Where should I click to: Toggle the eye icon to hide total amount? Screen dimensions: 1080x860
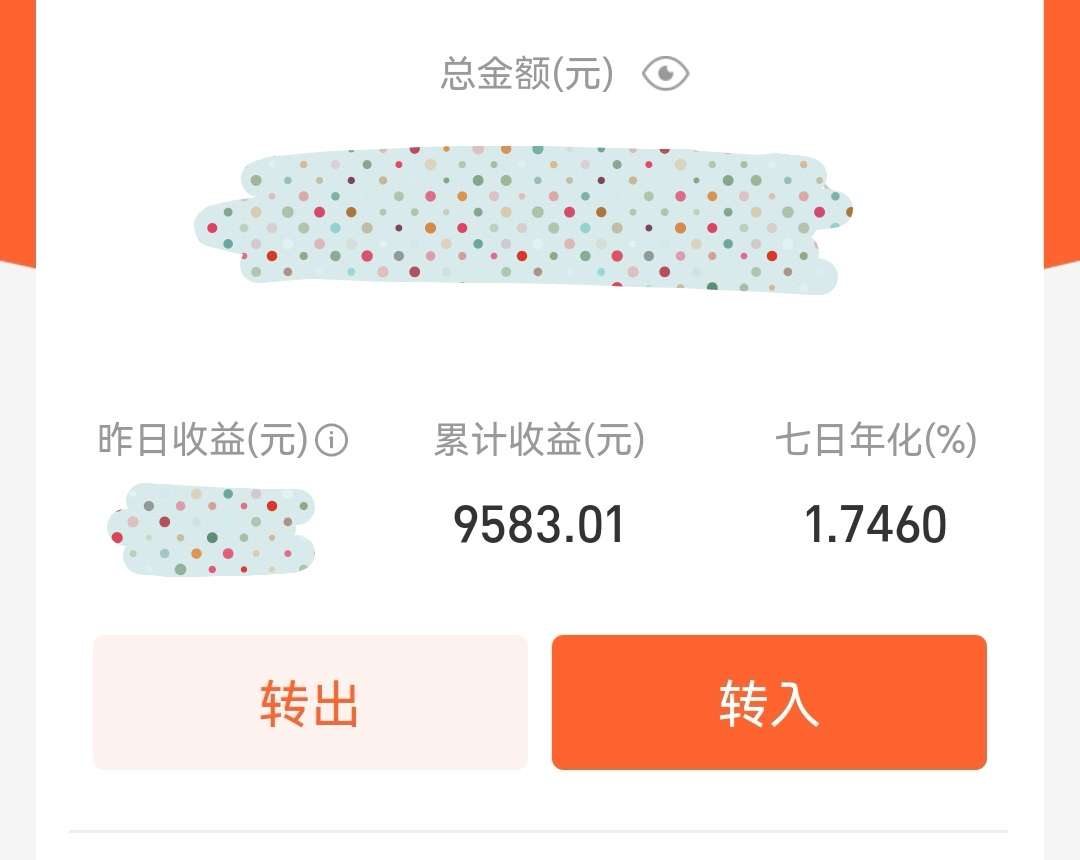pyautogui.click(x=665, y=74)
